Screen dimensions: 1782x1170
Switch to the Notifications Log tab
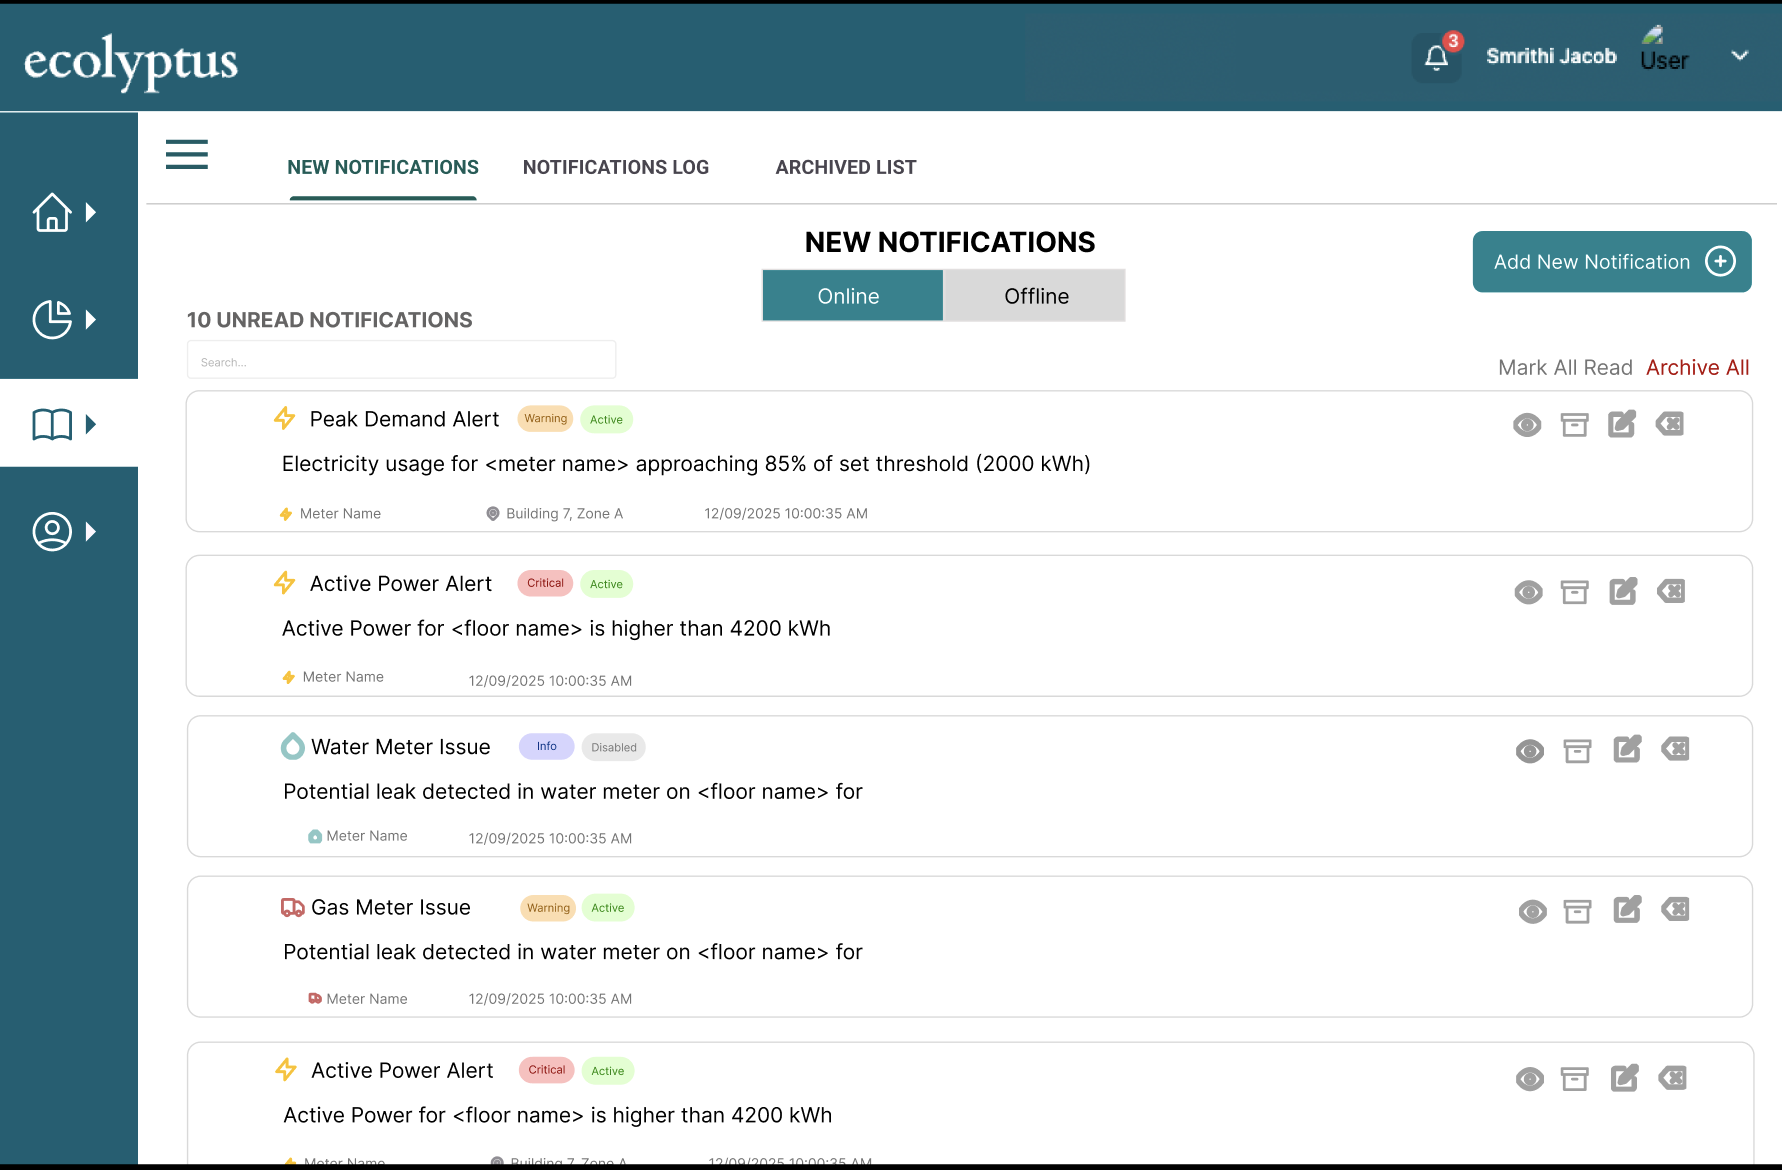[x=616, y=167]
